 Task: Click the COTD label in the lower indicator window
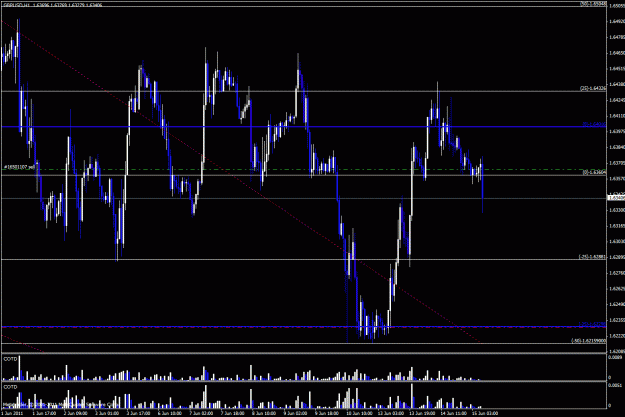(x=10, y=387)
